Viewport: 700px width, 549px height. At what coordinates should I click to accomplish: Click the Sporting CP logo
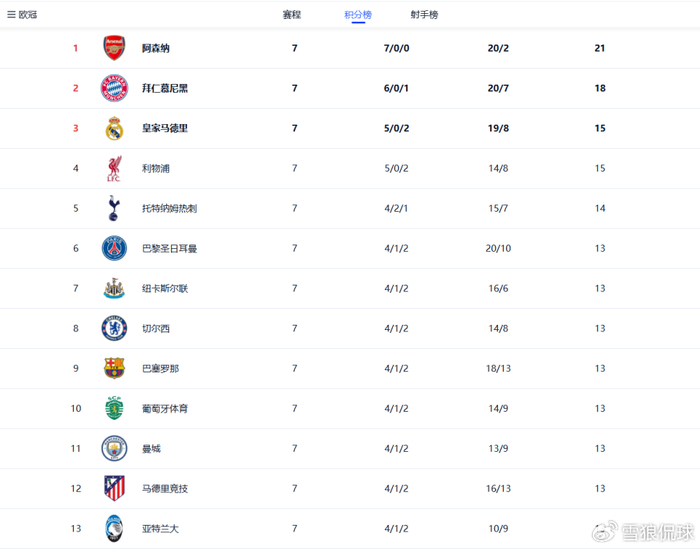114,408
